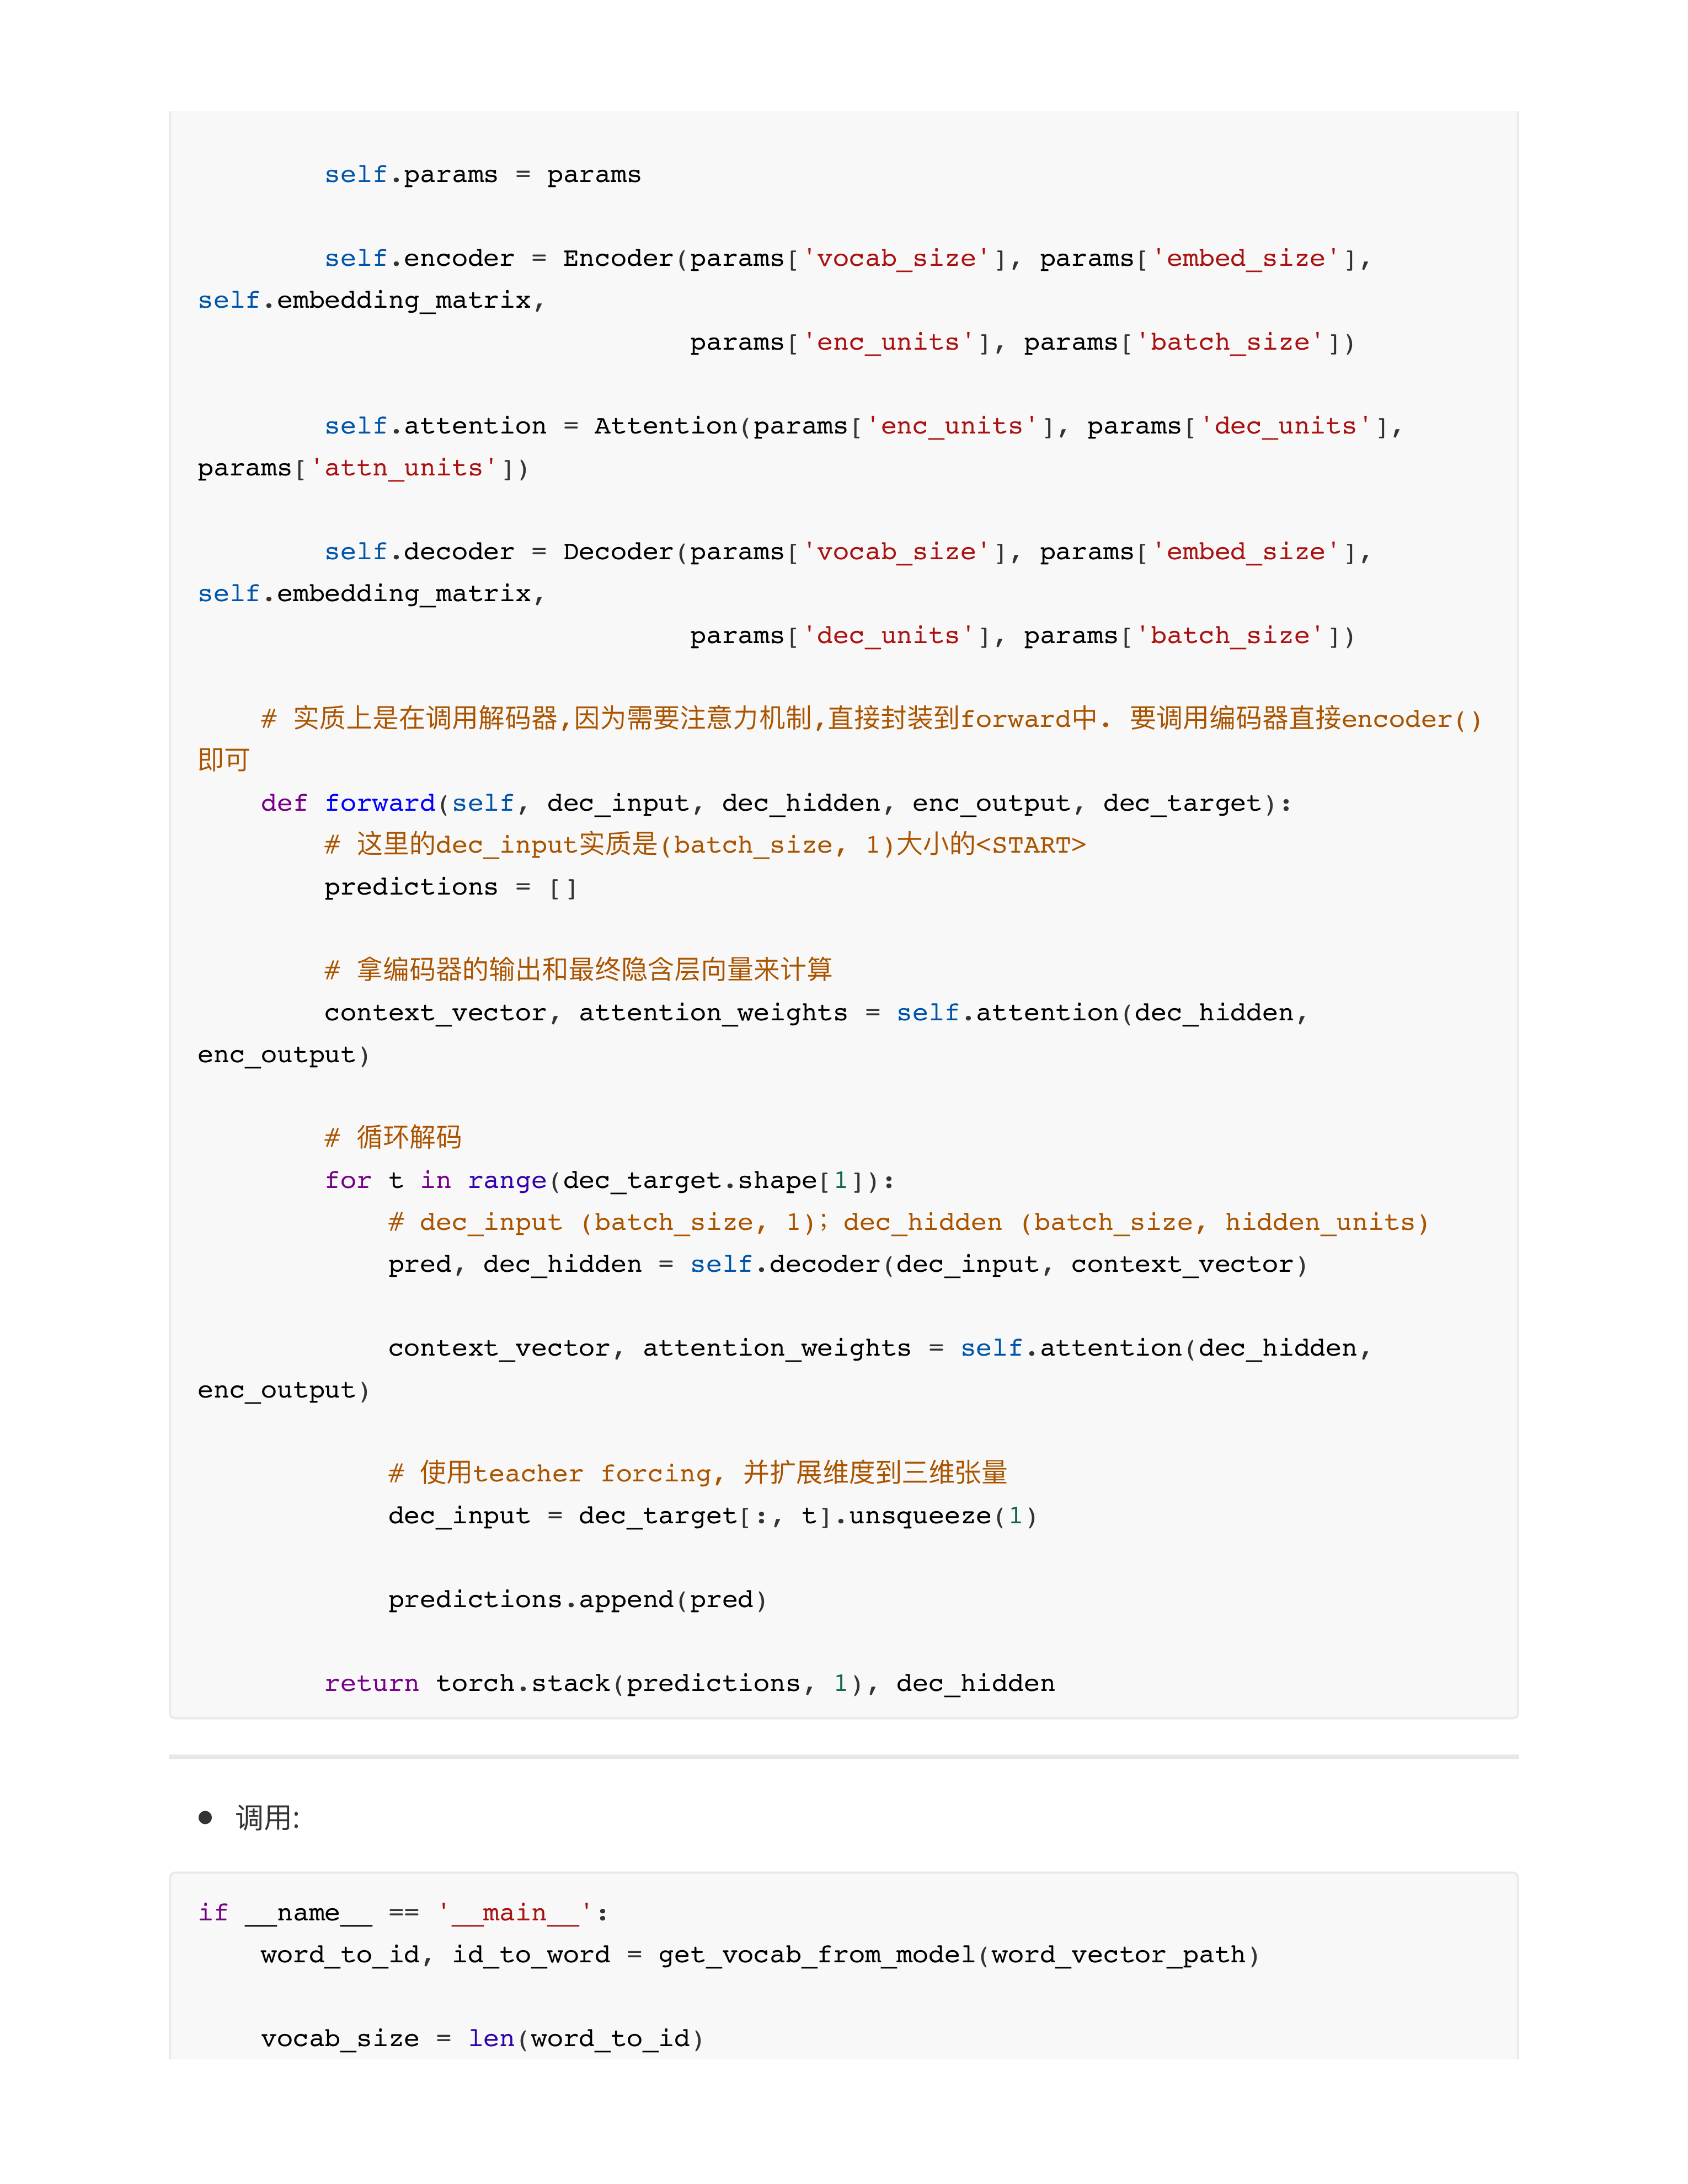Click the return torch.stack line
Image resolution: width=1688 pixels, height=2184 pixels.
pyautogui.click(x=689, y=1684)
